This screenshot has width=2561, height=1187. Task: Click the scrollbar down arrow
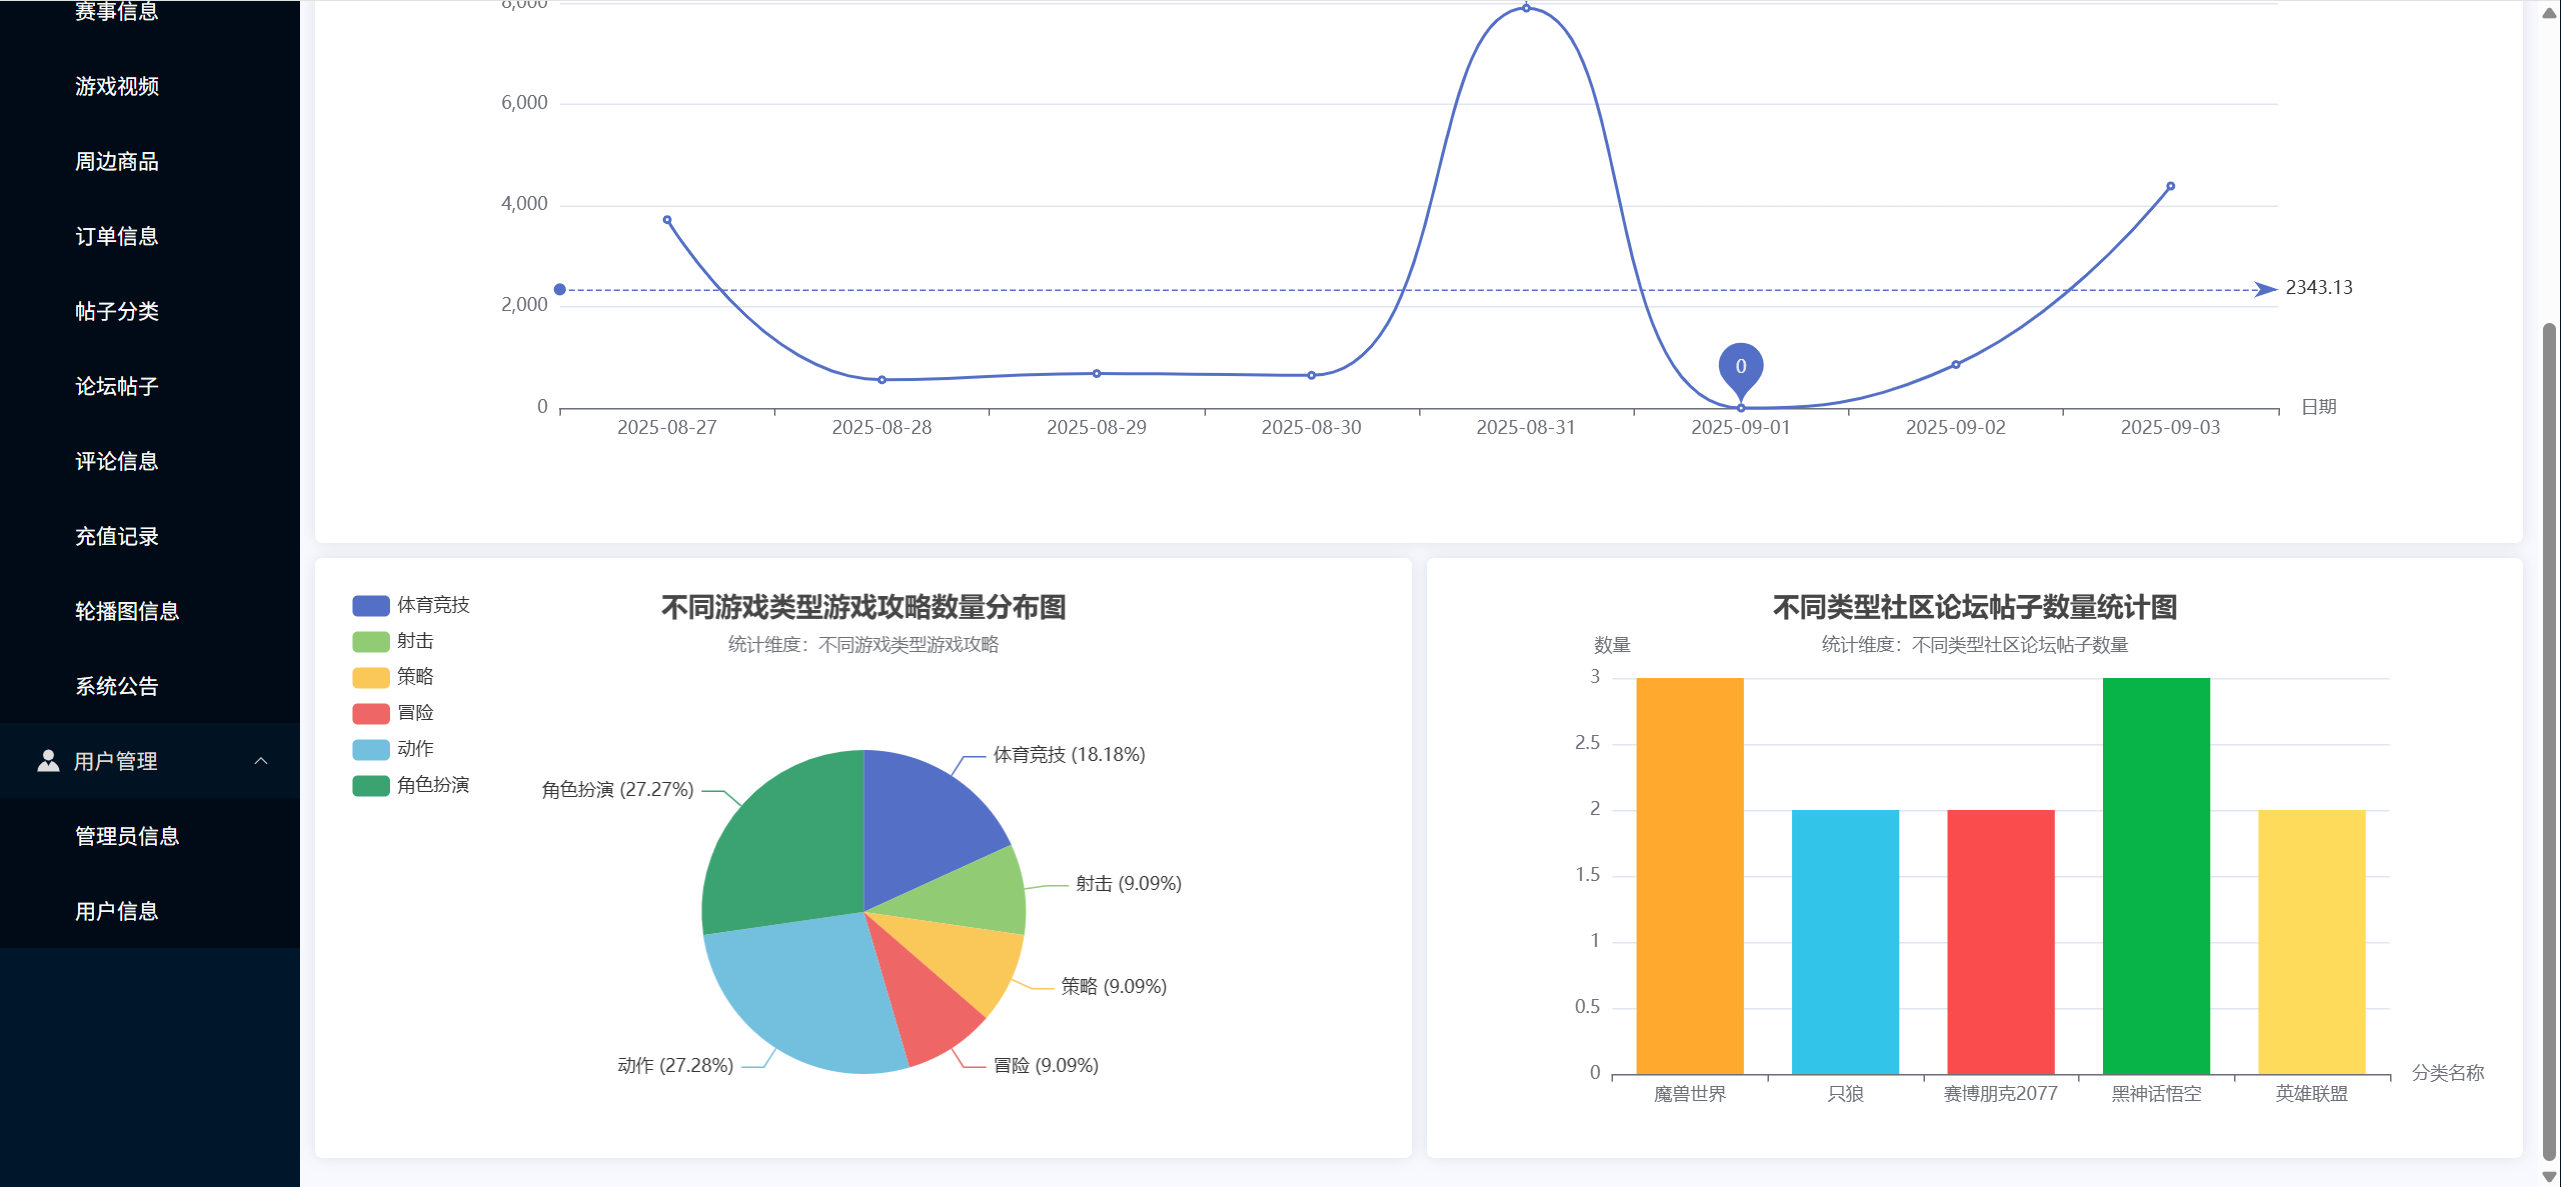click(x=2549, y=1177)
